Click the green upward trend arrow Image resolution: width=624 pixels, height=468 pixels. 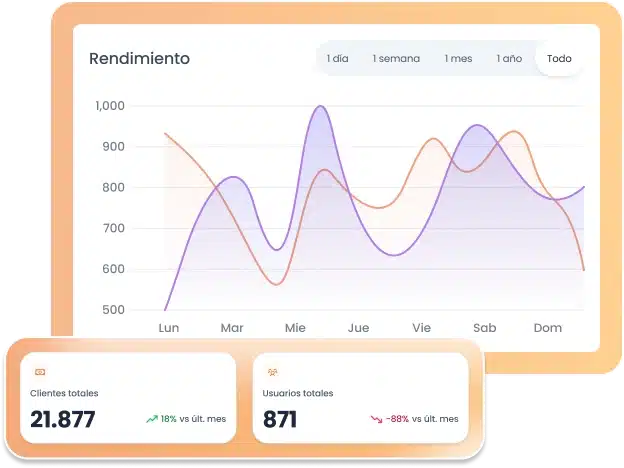click(x=151, y=419)
